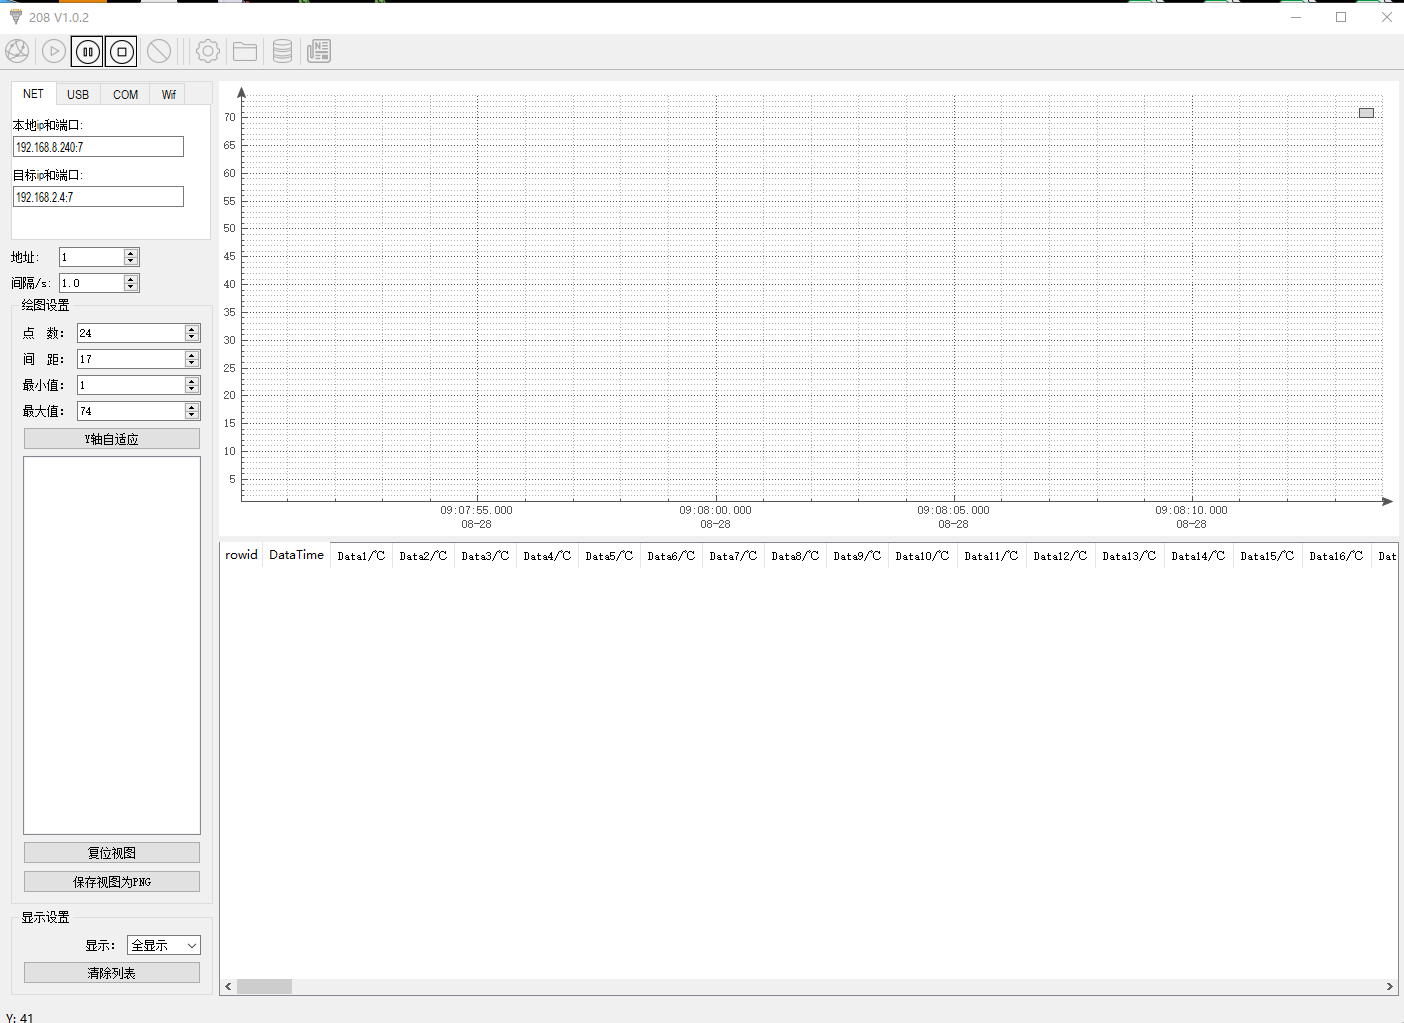The width and height of the screenshot is (1404, 1023).
Task: Click the globe network connection icon
Action: point(17,51)
